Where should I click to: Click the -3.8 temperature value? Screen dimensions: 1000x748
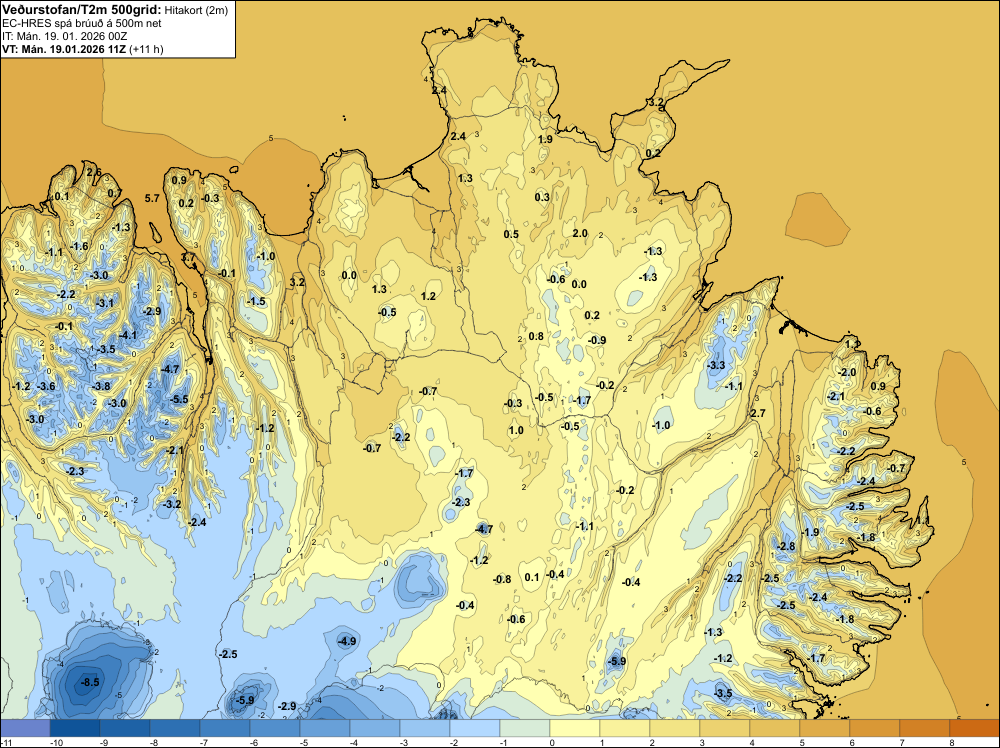click(x=101, y=386)
